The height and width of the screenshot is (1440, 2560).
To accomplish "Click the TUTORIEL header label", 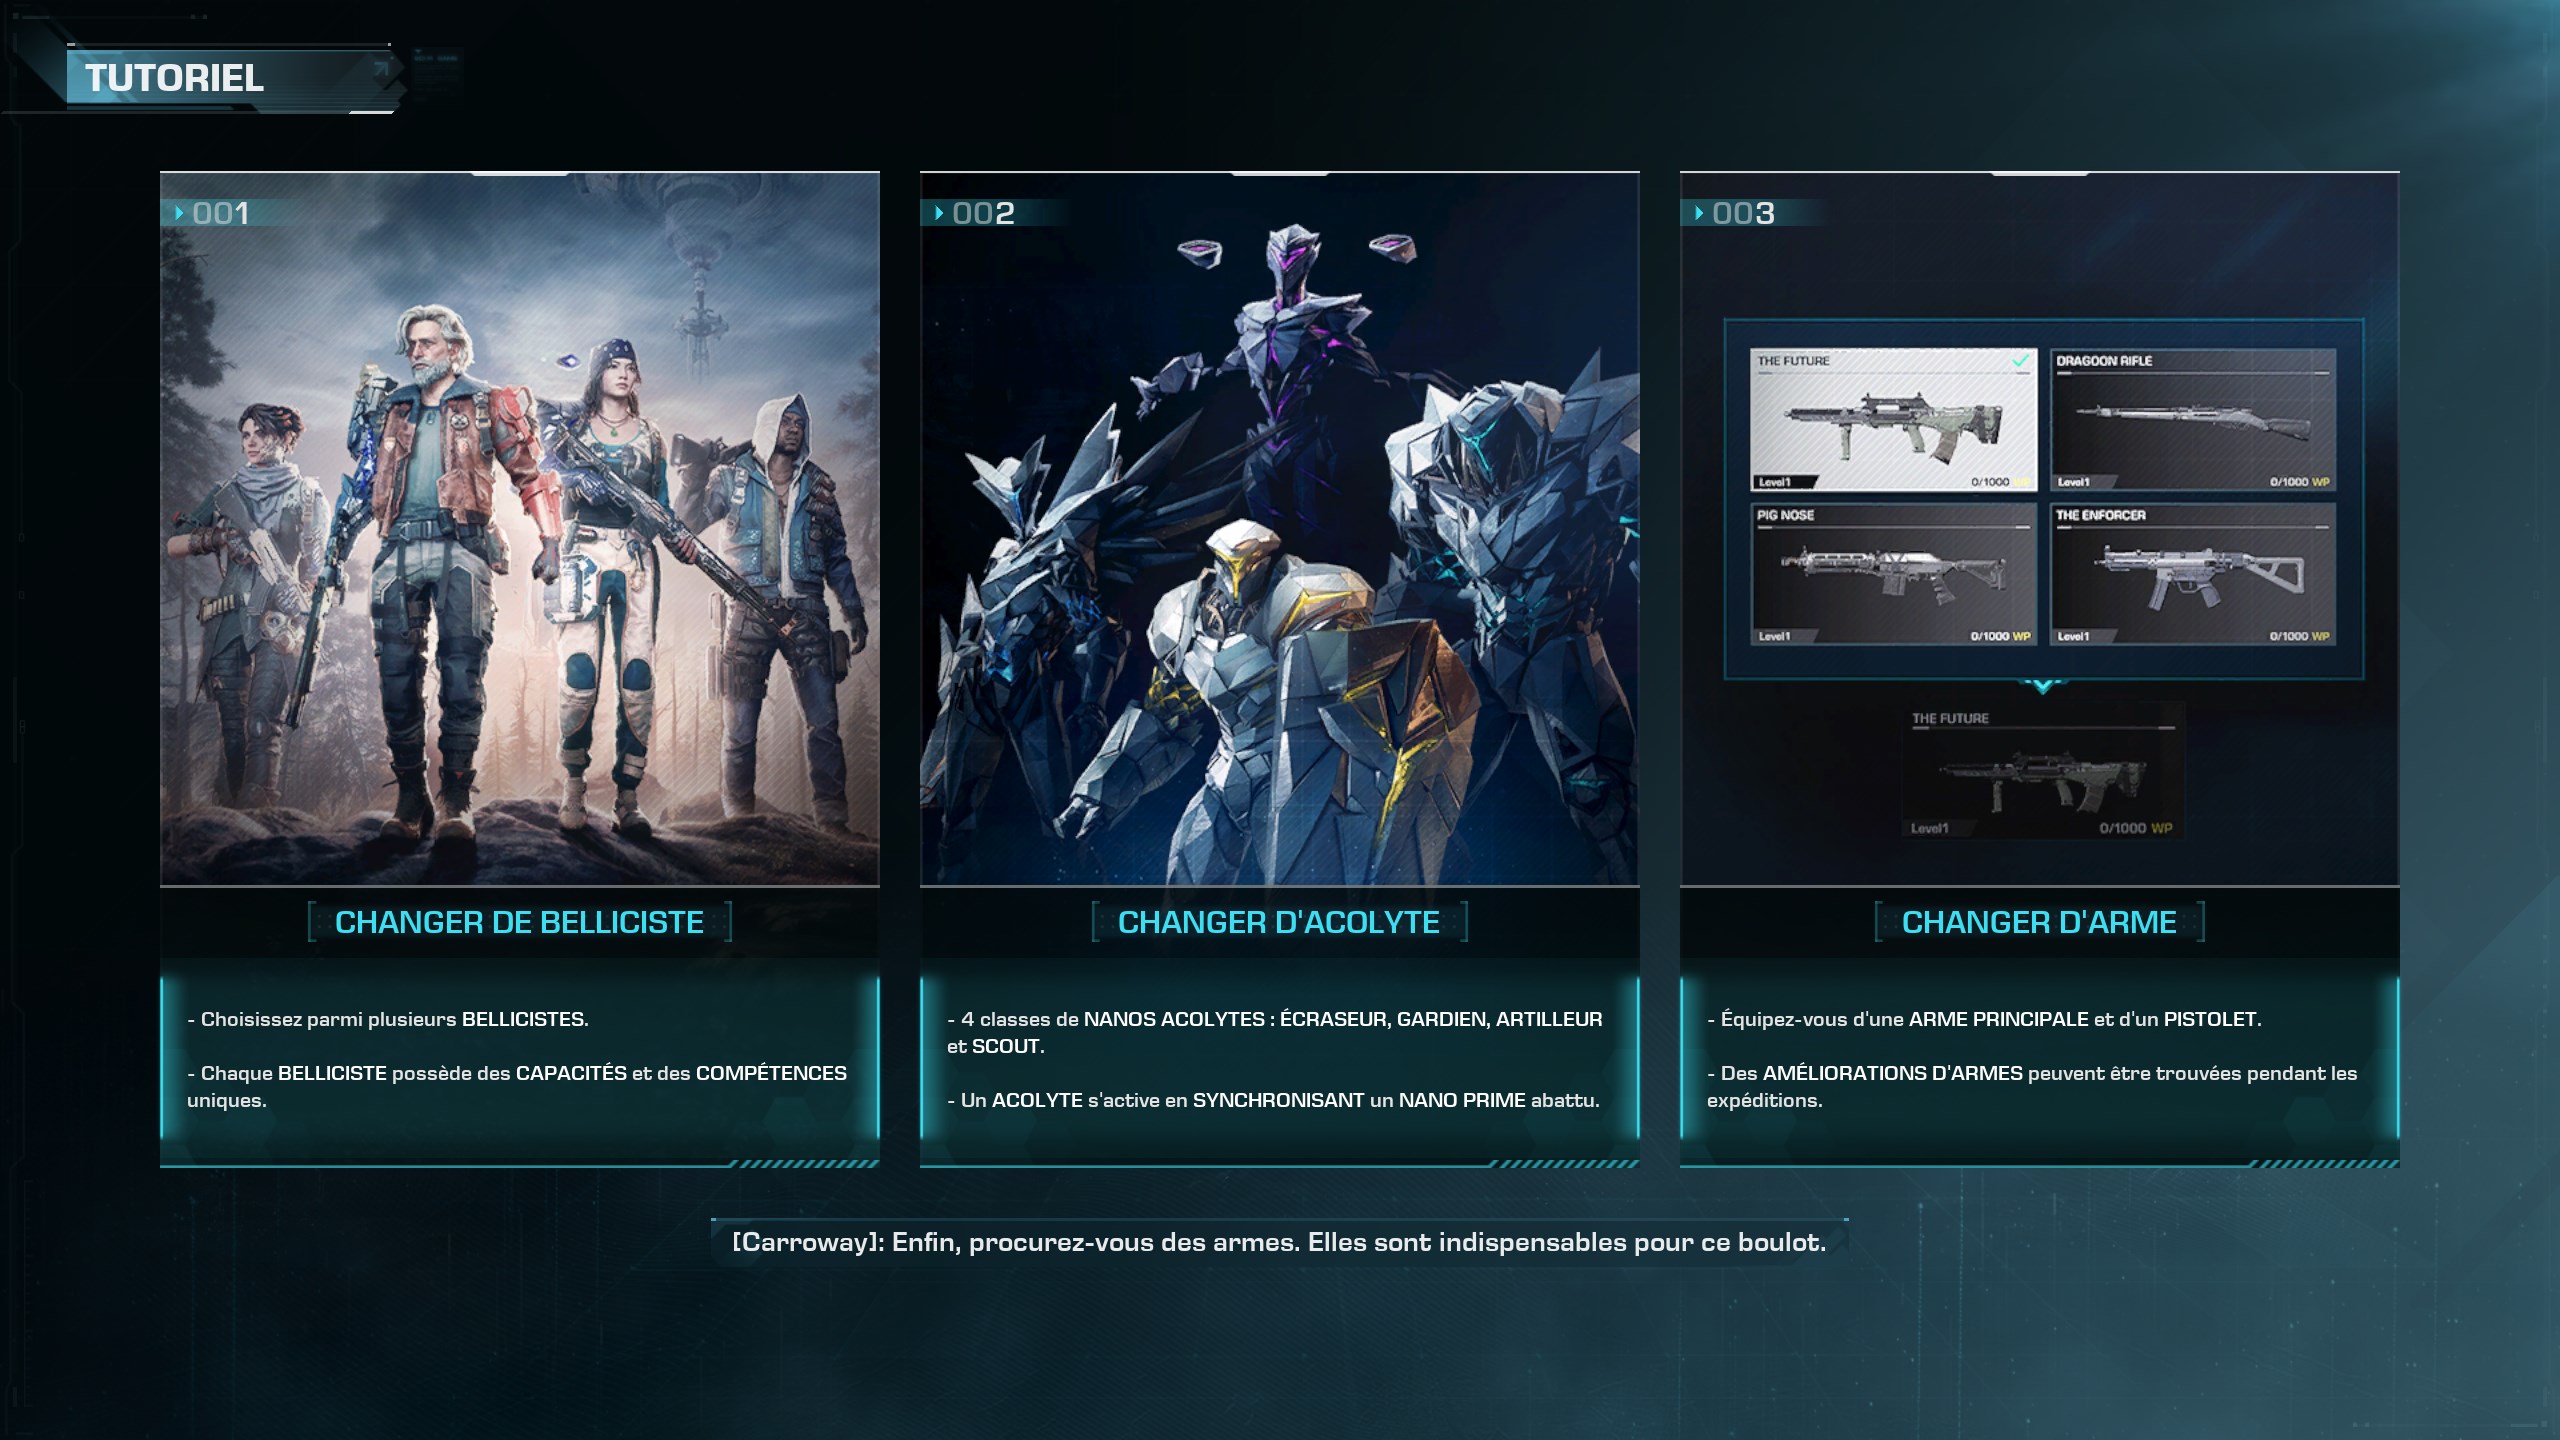I will tap(175, 78).
